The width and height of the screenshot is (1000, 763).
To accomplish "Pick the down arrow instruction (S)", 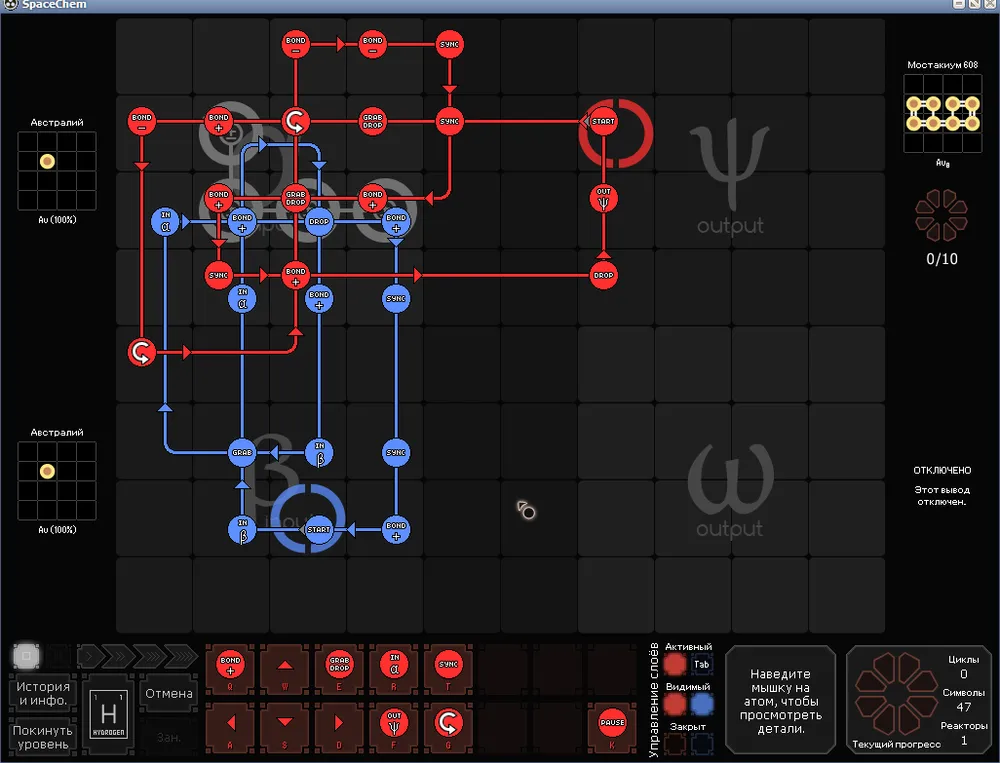I will (x=284, y=726).
